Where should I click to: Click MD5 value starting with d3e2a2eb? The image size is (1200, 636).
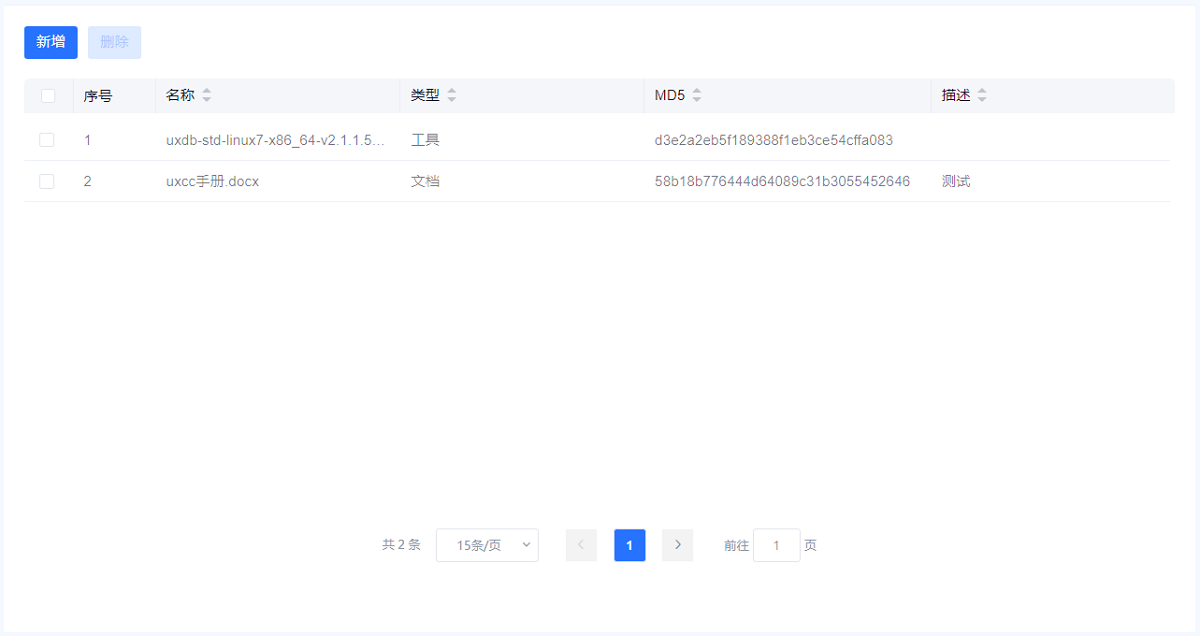point(773,140)
